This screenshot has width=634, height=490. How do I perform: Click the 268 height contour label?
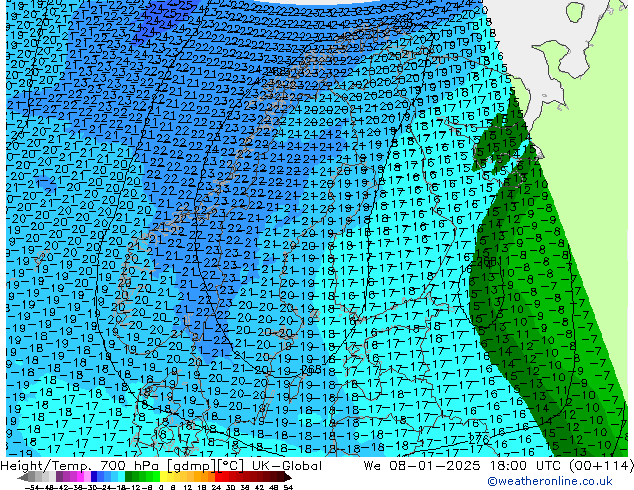pyautogui.click(x=311, y=369)
